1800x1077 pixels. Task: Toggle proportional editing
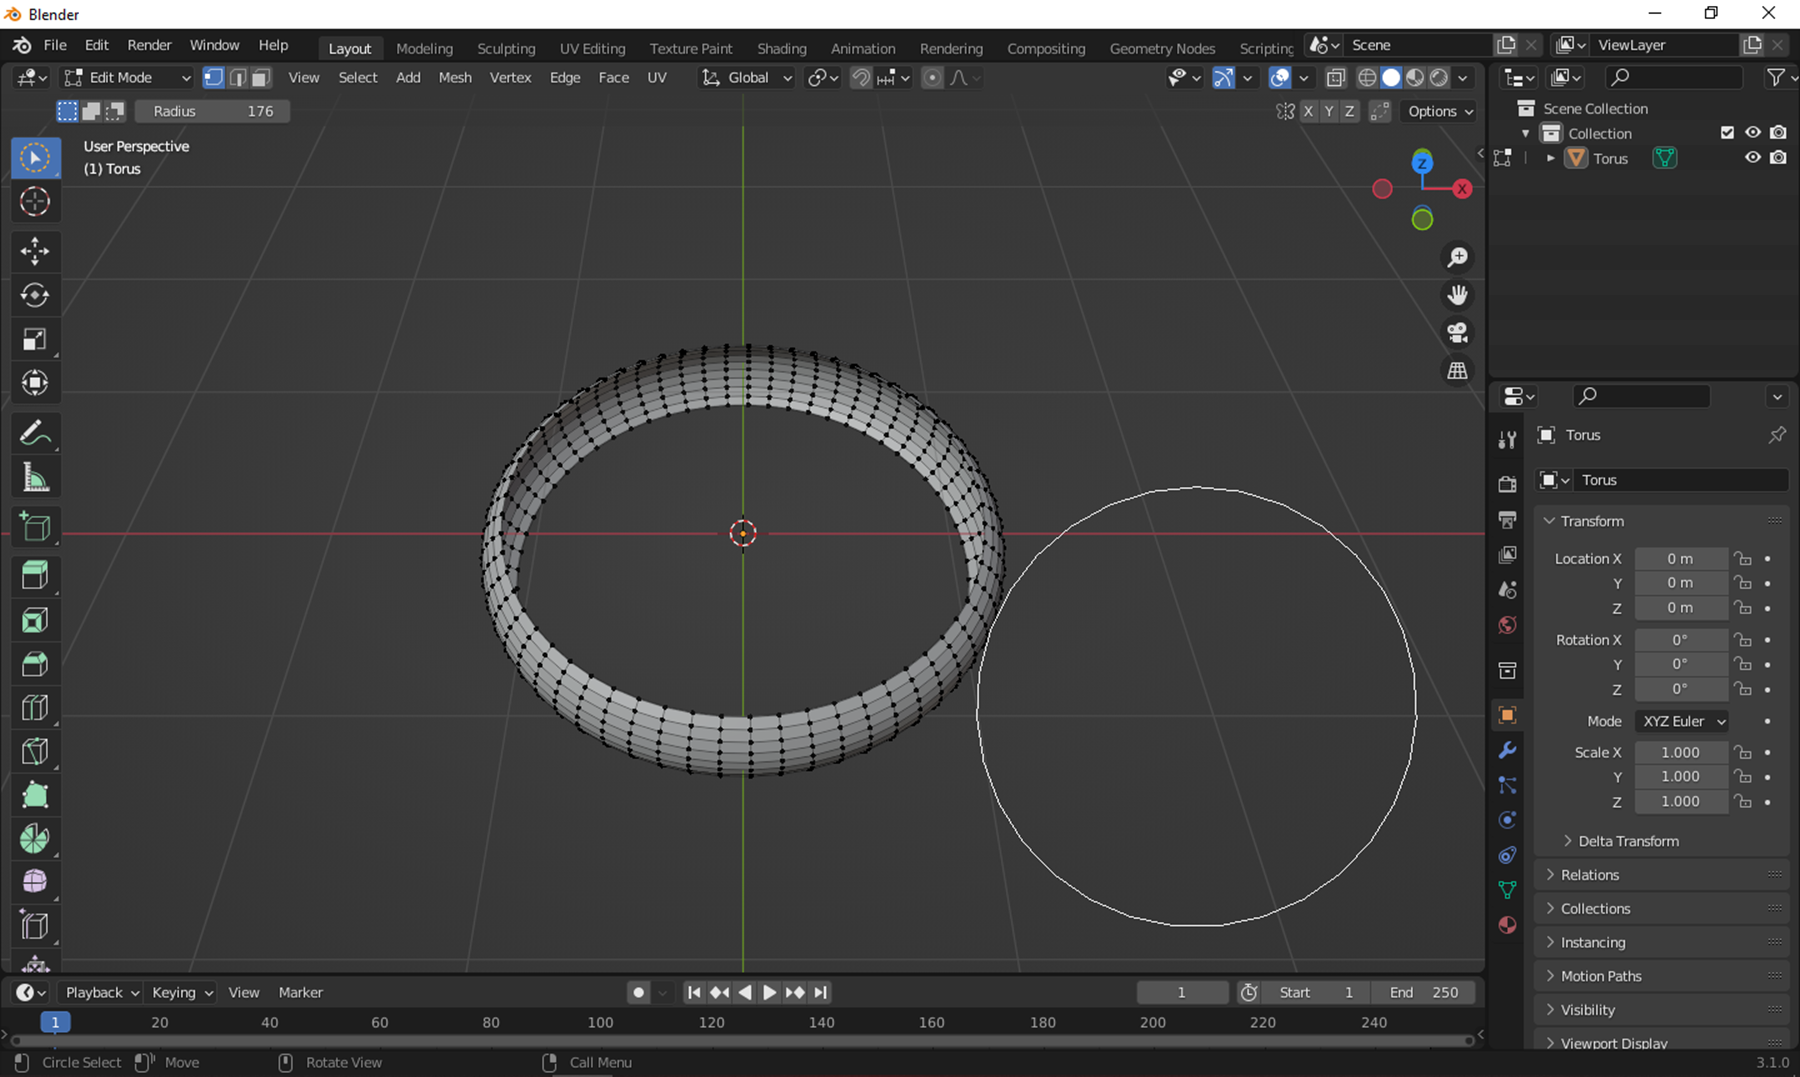click(x=932, y=77)
